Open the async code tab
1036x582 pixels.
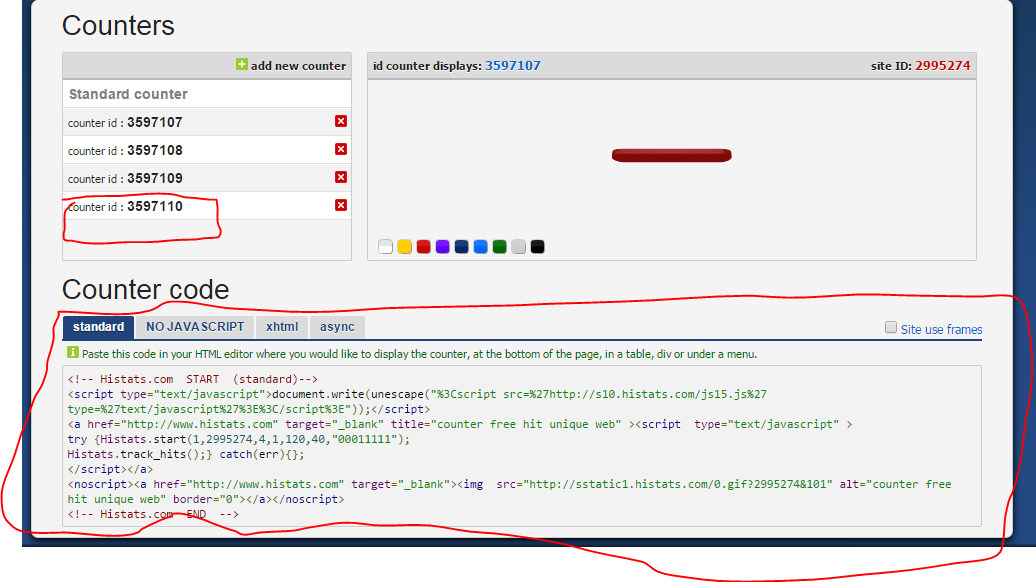click(337, 327)
